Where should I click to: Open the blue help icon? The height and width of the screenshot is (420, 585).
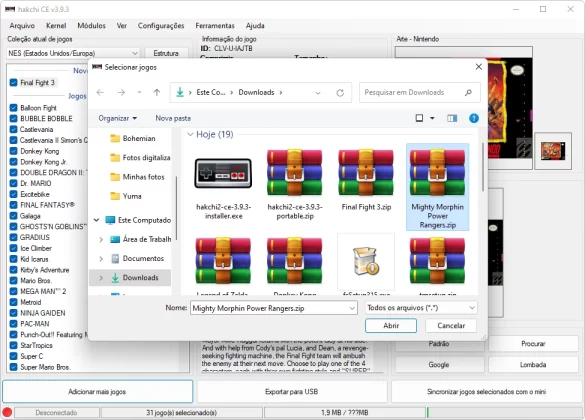[474, 118]
